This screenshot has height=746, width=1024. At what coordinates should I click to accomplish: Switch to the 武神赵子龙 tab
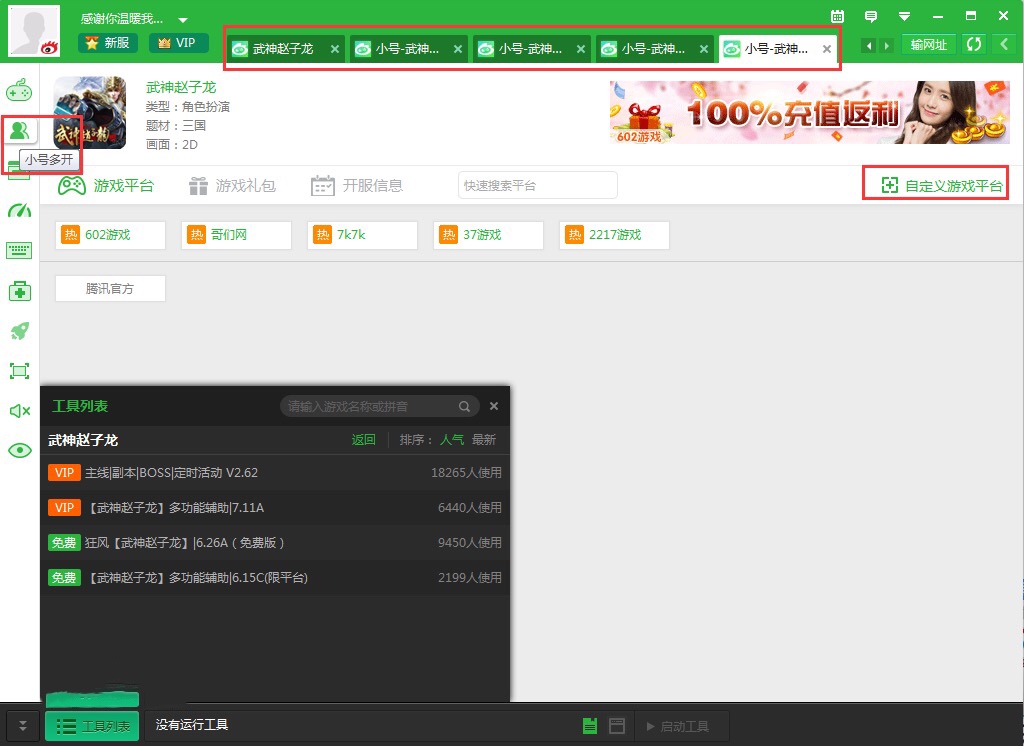click(x=282, y=49)
